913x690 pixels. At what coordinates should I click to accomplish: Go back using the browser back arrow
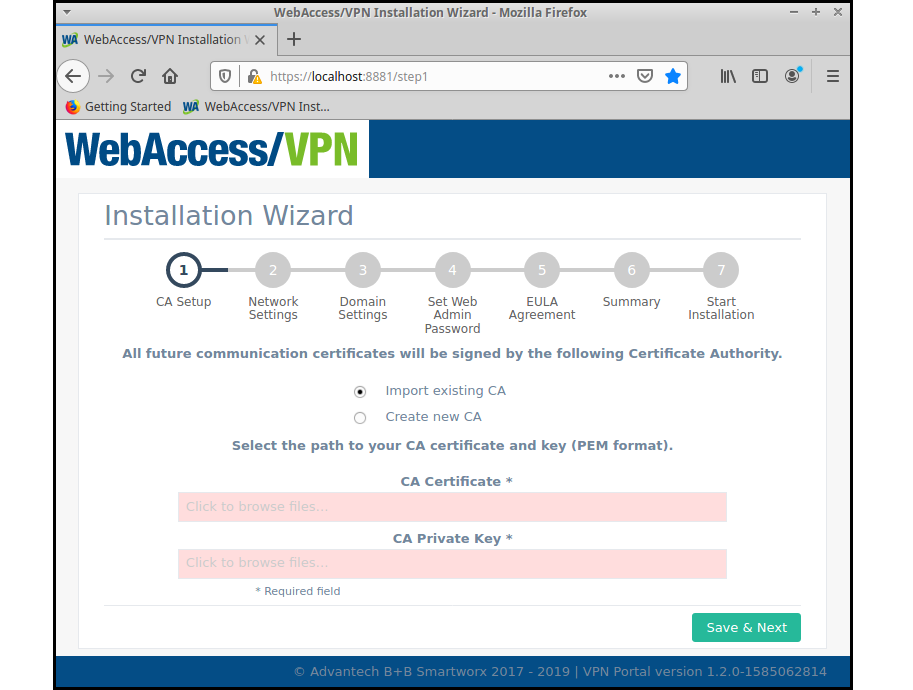pos(73,76)
